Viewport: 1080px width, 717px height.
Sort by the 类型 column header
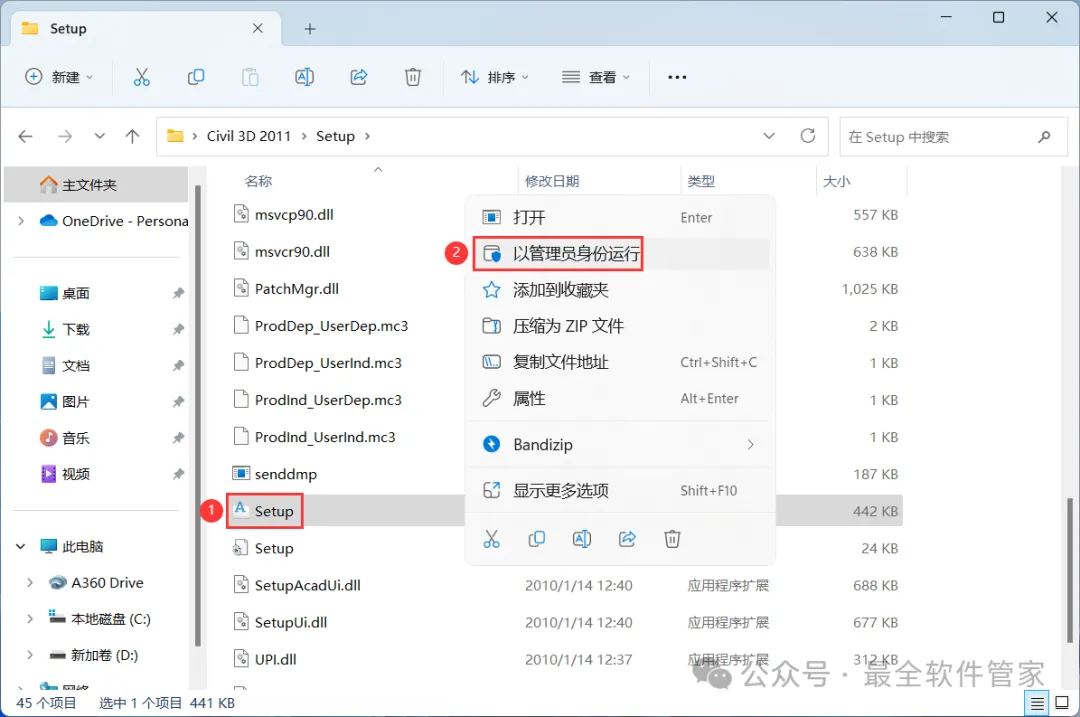click(700, 181)
